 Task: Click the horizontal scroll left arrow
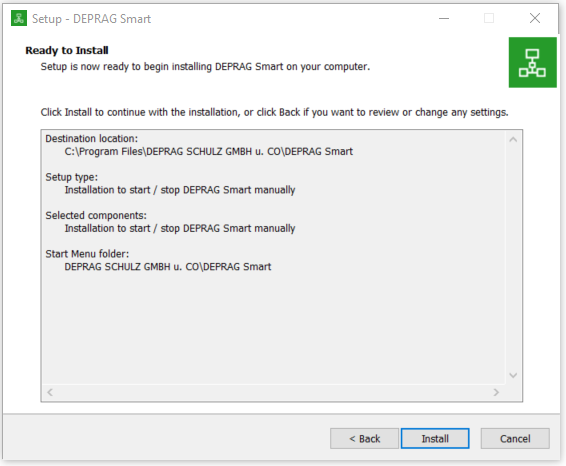coord(50,392)
